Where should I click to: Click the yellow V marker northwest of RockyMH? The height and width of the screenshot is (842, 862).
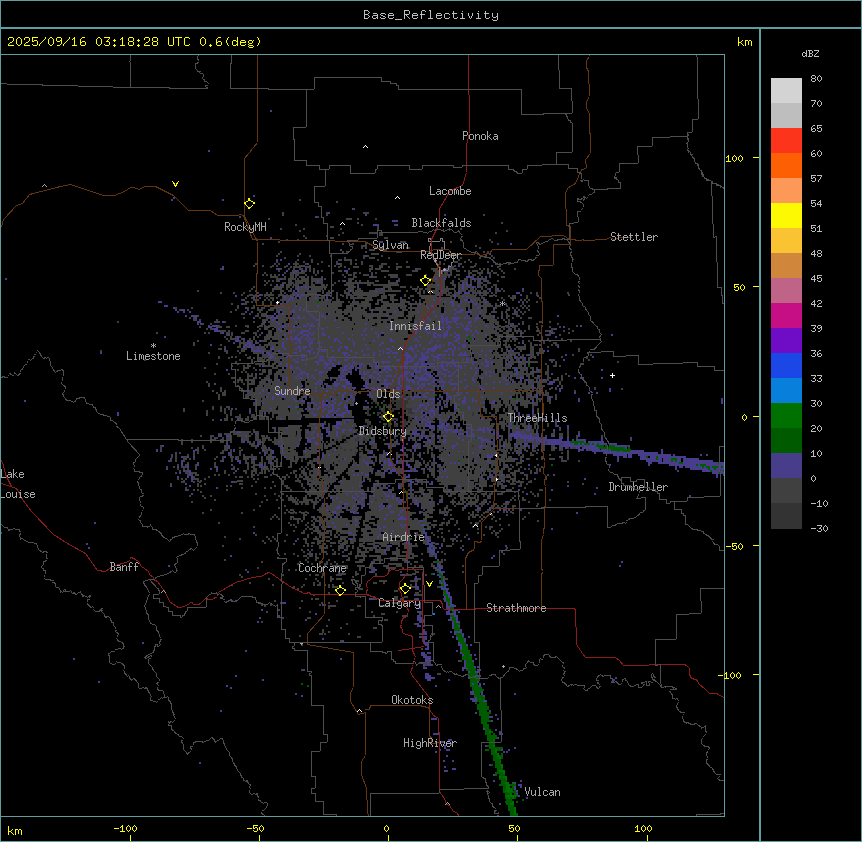pyautogui.click(x=175, y=184)
